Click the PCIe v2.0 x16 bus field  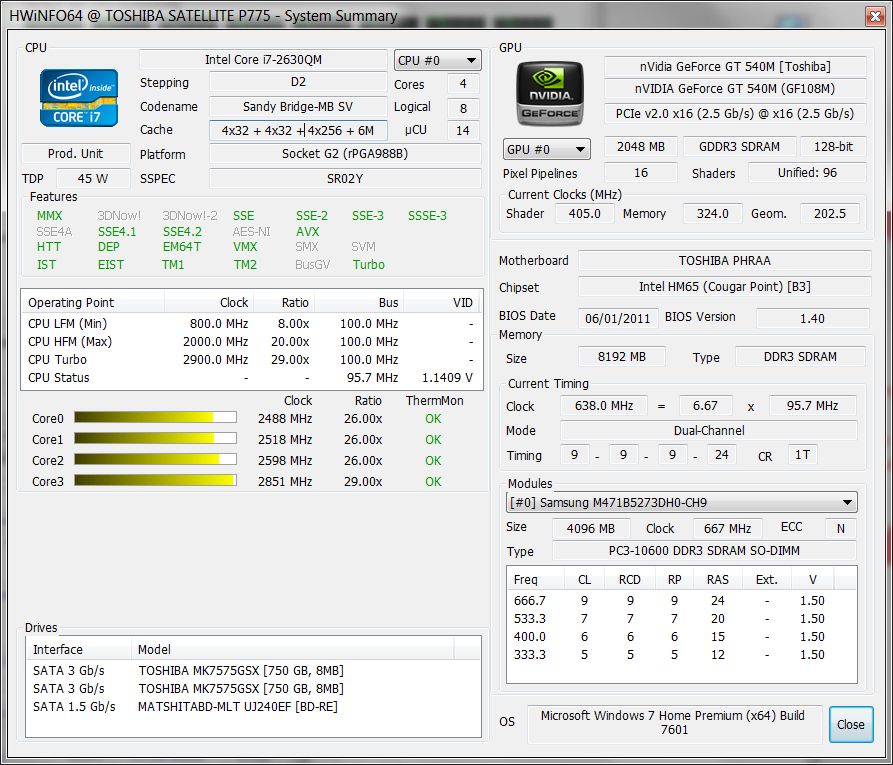click(x=735, y=113)
